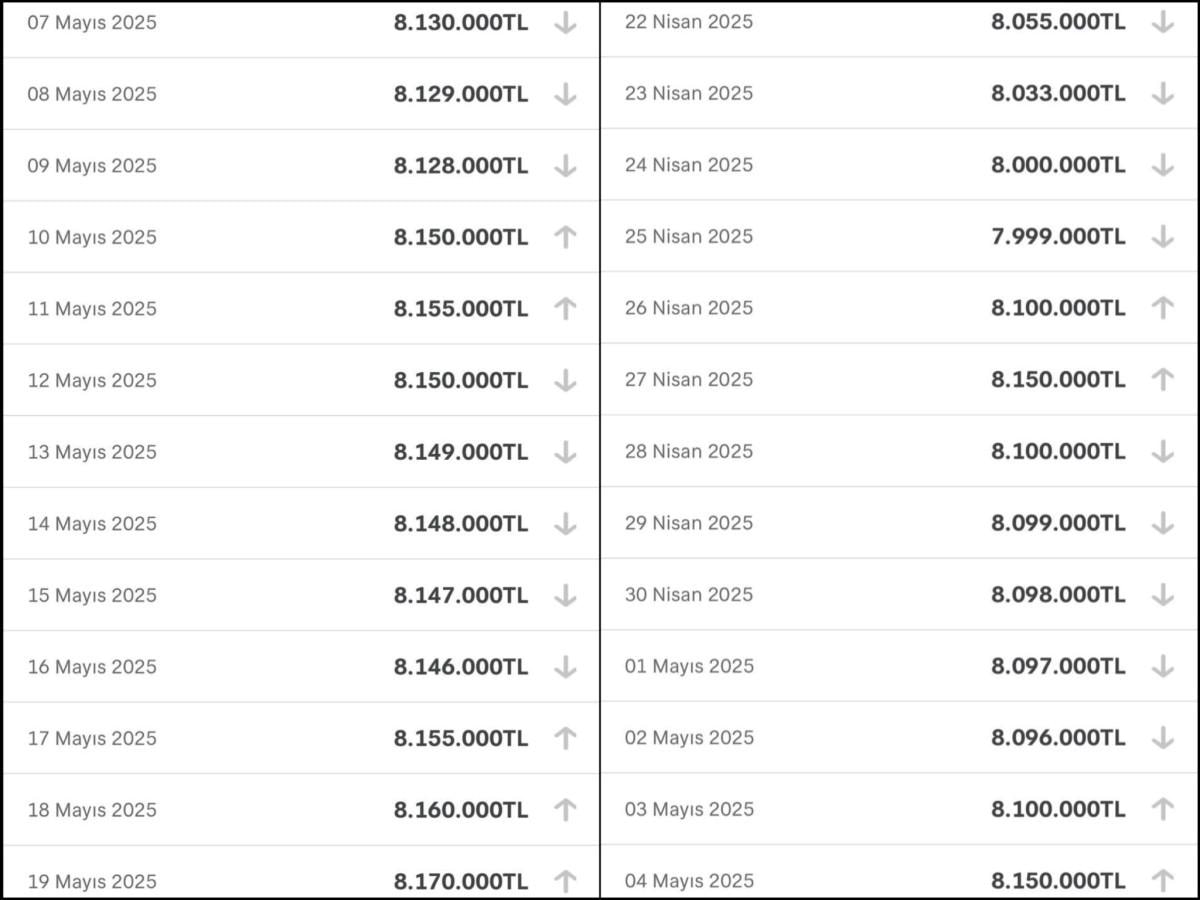Click the 24 Nisan 2025 date entry
1200x900 pixels.
[x=689, y=165]
